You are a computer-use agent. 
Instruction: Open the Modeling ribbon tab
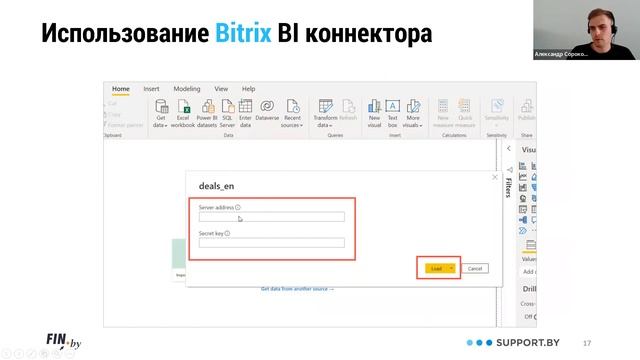click(x=187, y=89)
